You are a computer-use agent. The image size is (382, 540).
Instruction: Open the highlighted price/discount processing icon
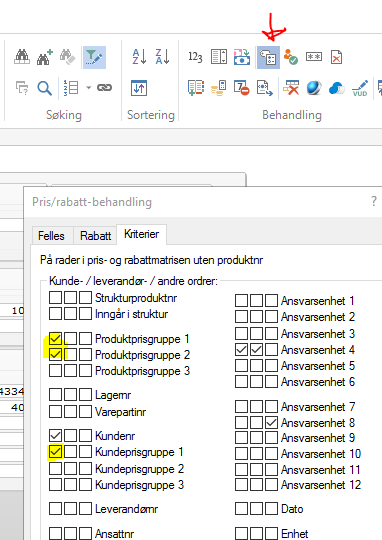click(x=268, y=57)
